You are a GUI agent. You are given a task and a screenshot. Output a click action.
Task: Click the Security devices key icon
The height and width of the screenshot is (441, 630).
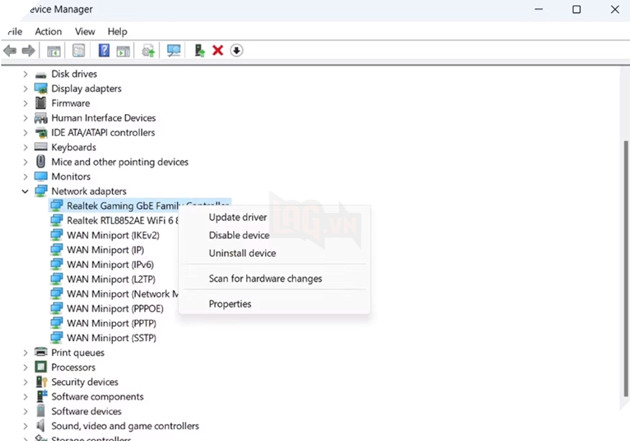(x=41, y=382)
